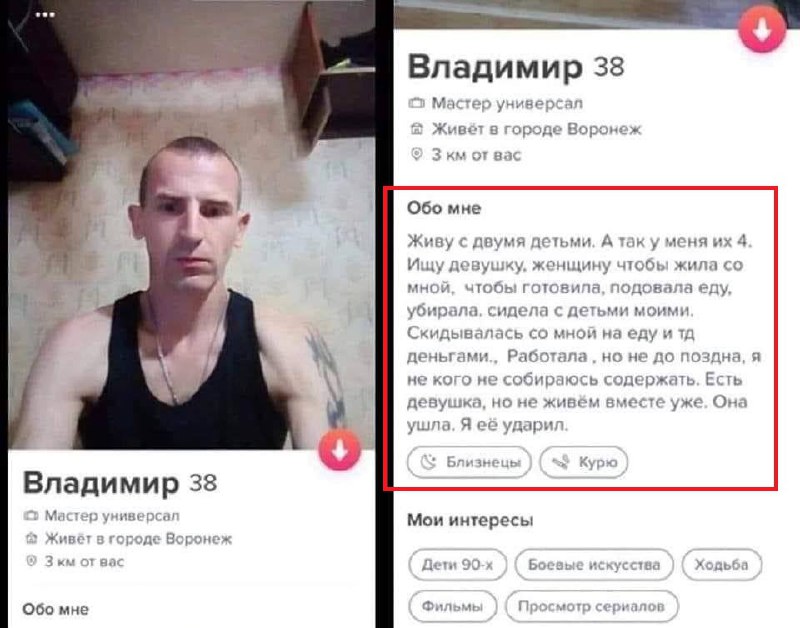This screenshot has height=628, width=800.
Task: Tap the Владимир 38 name on the left card
Action: pyautogui.click(x=120, y=483)
